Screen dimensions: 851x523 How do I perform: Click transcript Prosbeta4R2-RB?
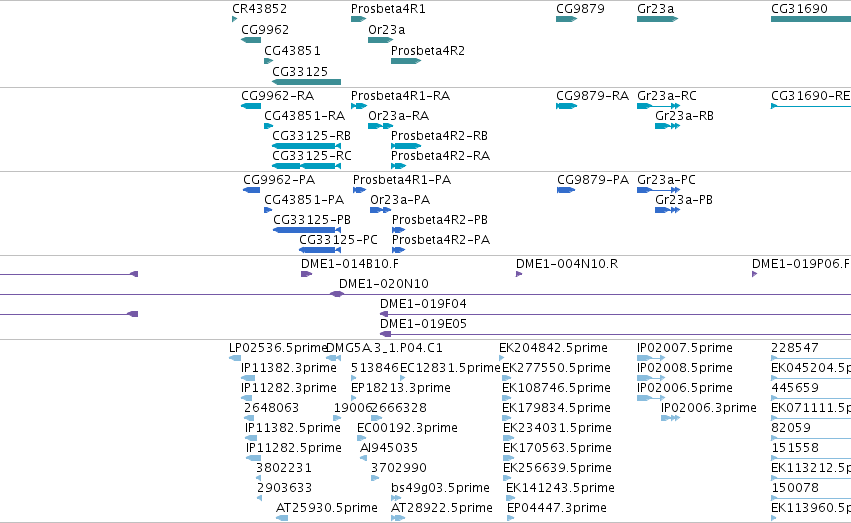[x=439, y=136]
